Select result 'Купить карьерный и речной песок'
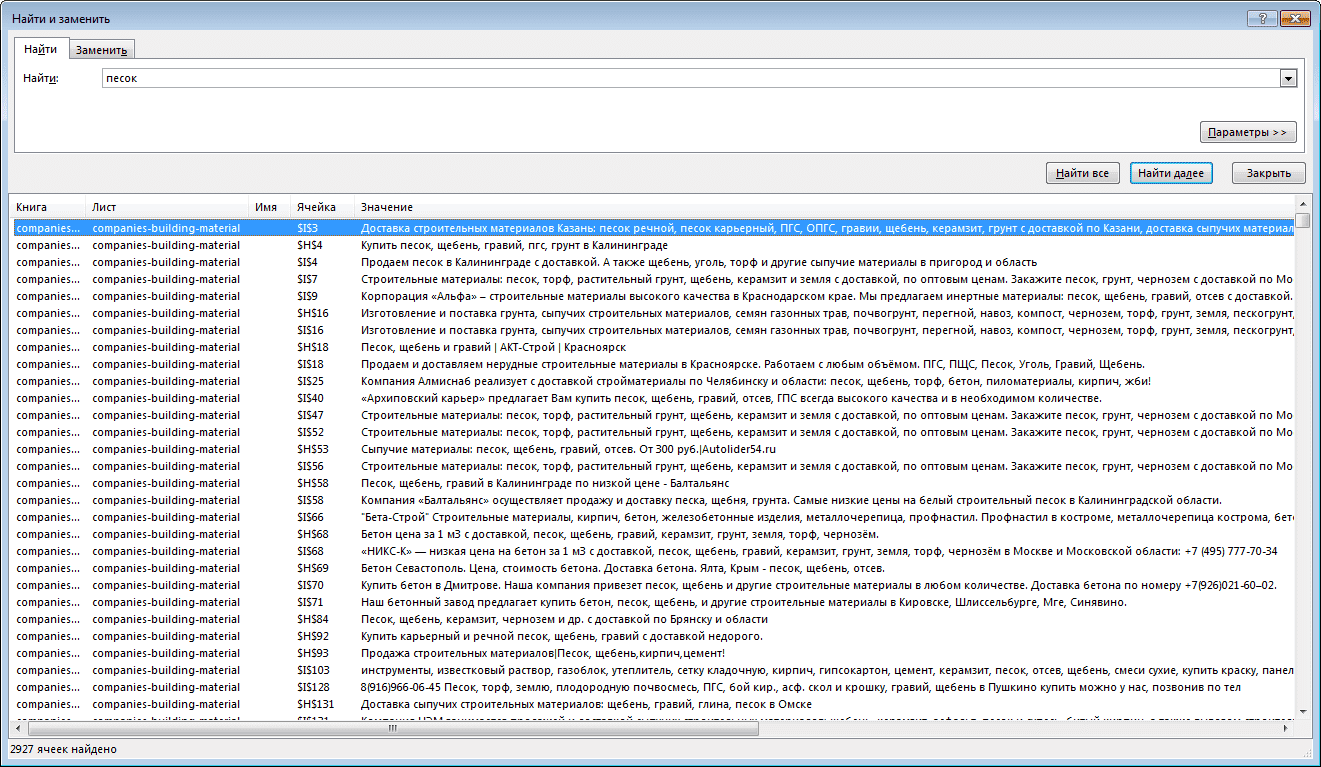Image resolution: width=1321 pixels, height=767 pixels. point(652,636)
